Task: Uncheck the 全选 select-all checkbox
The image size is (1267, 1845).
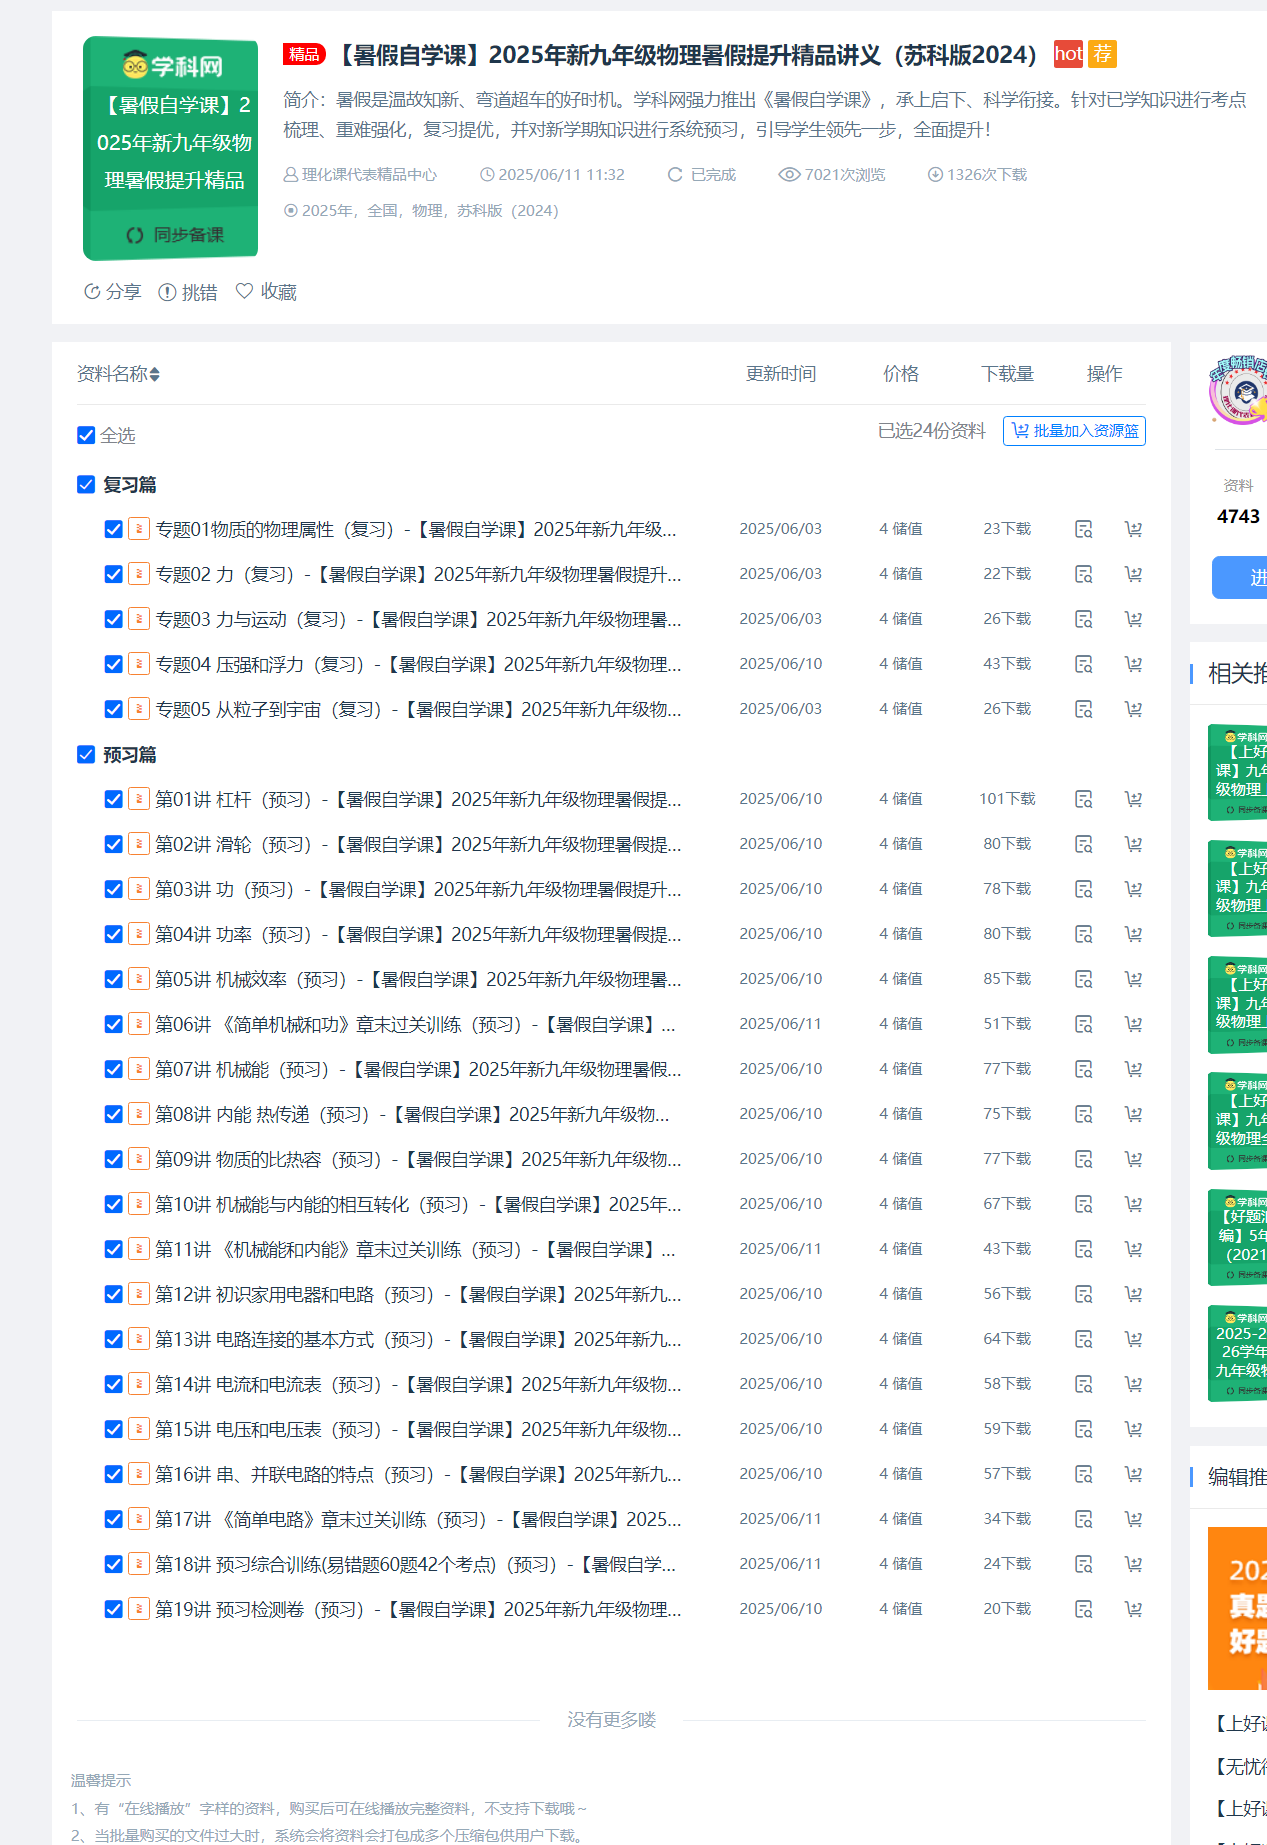Action: point(86,435)
